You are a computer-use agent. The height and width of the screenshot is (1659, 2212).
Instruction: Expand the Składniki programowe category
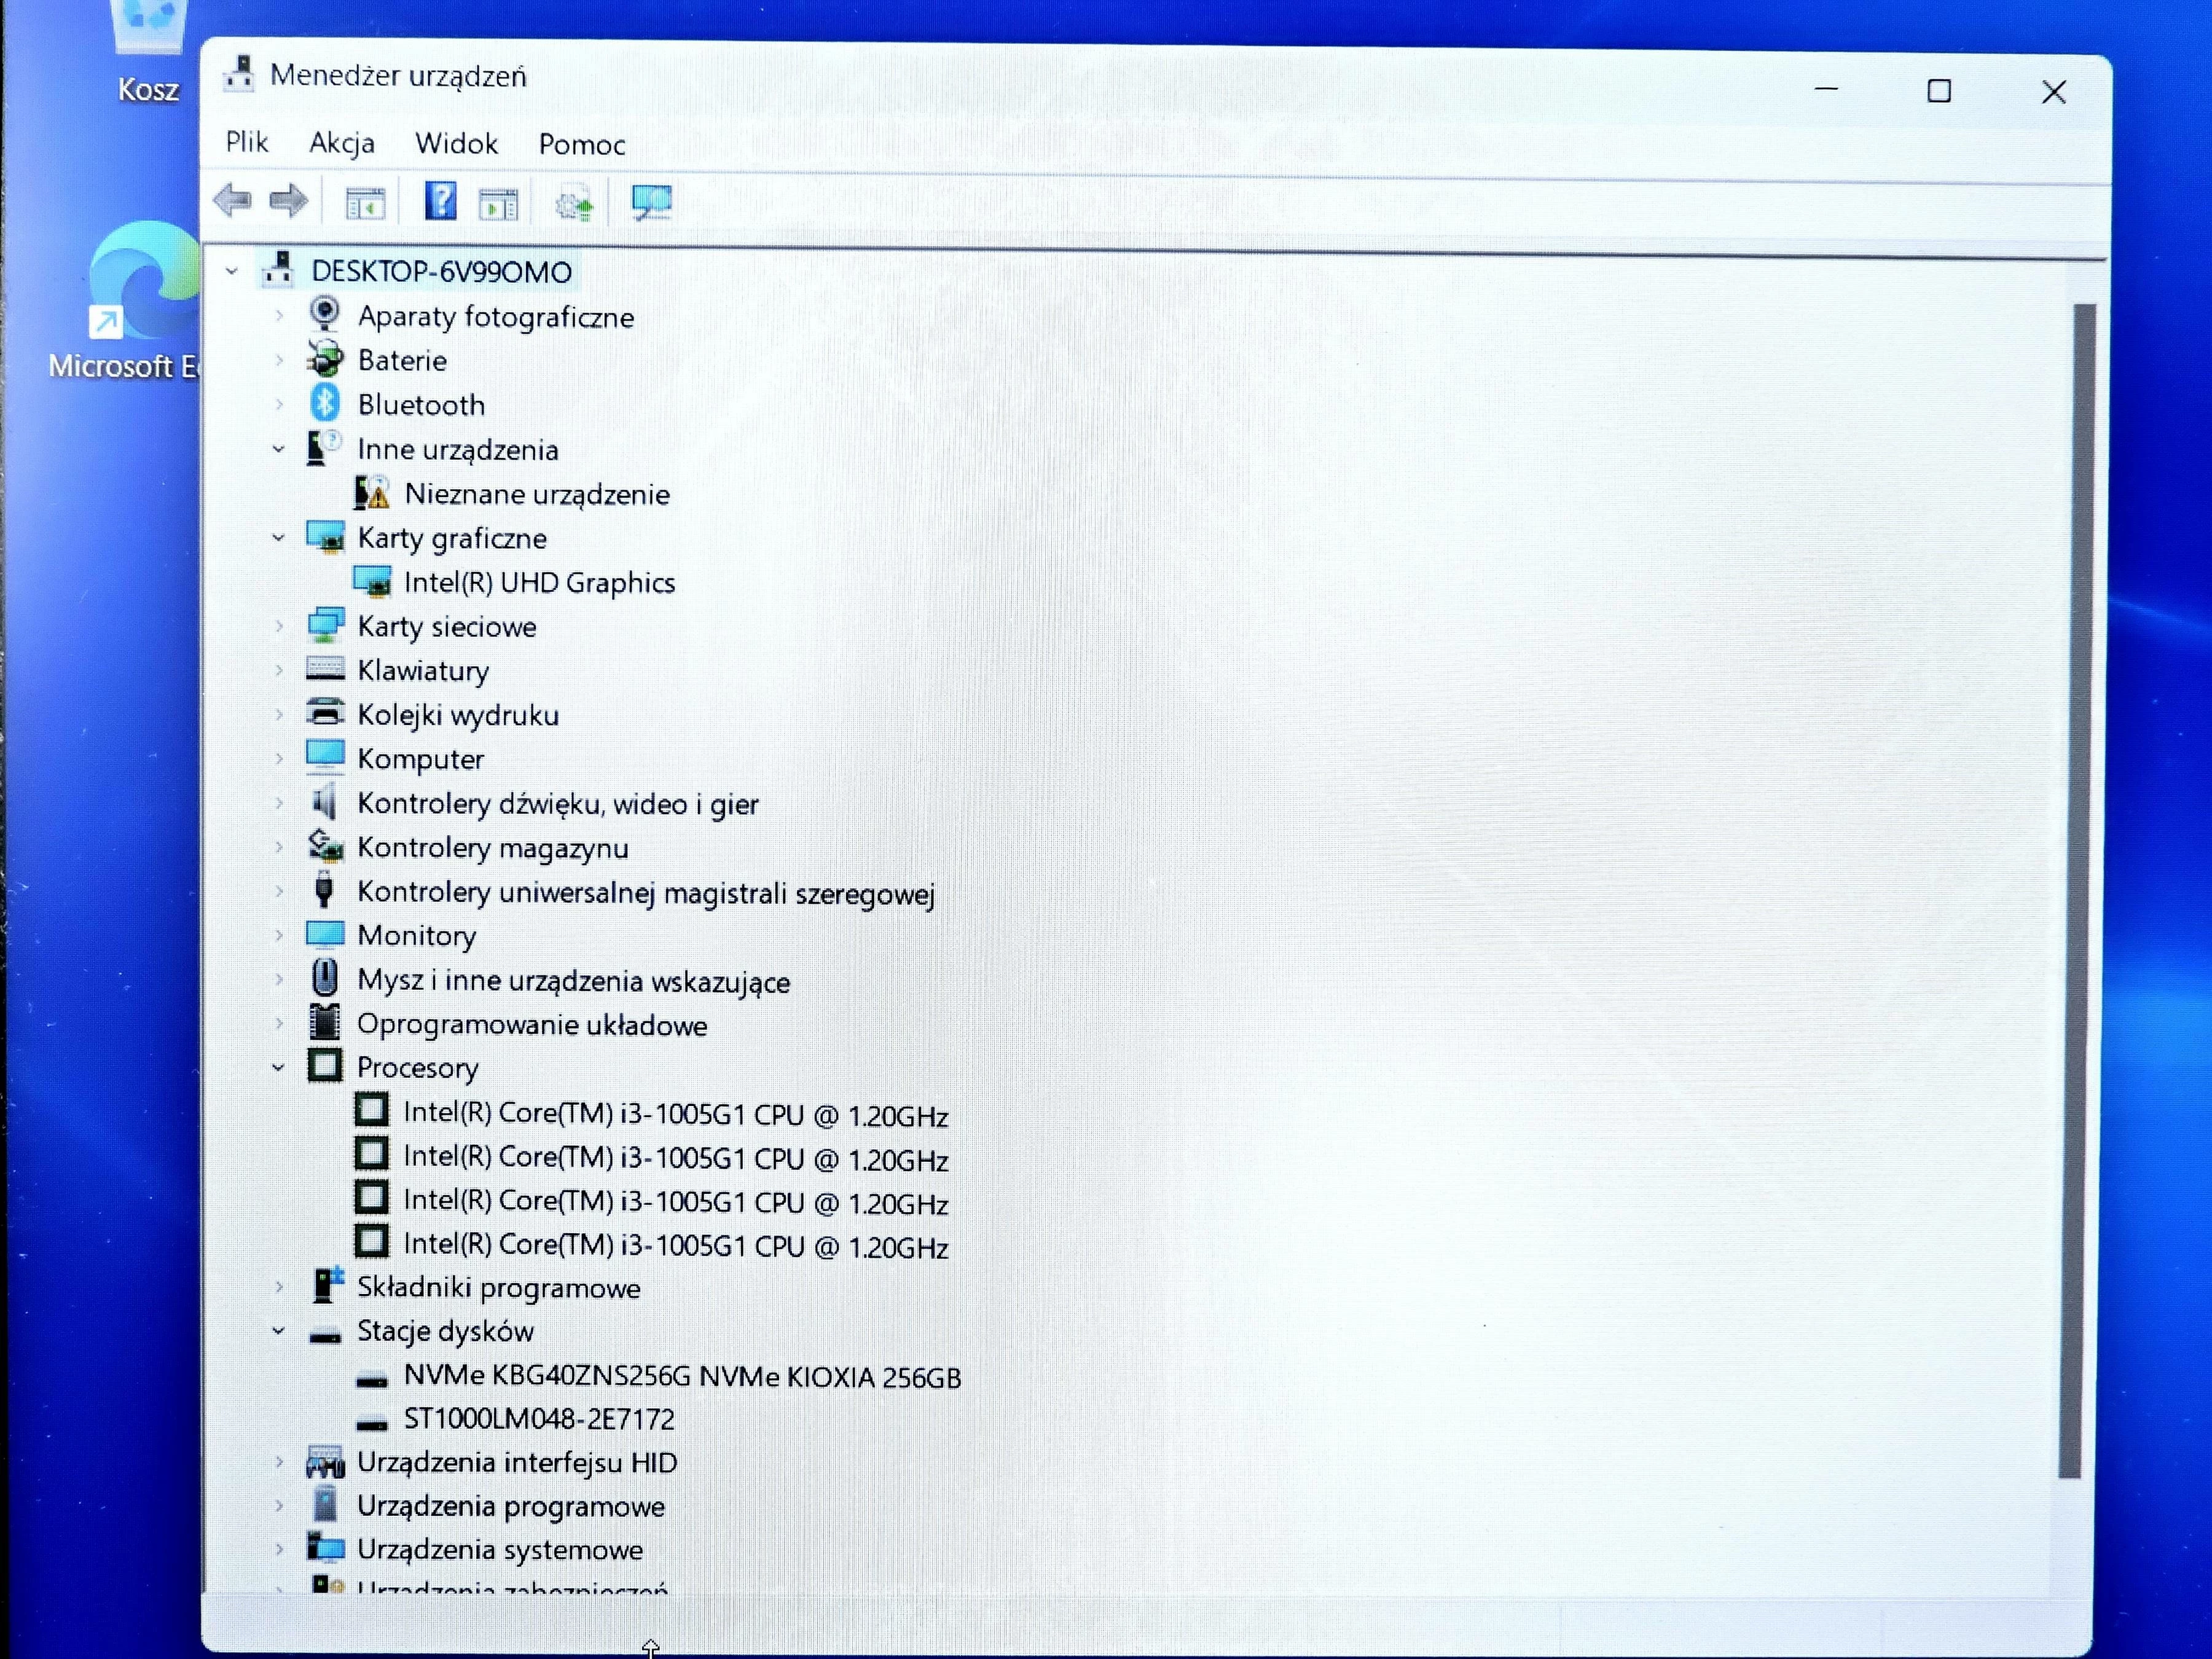(x=279, y=1287)
